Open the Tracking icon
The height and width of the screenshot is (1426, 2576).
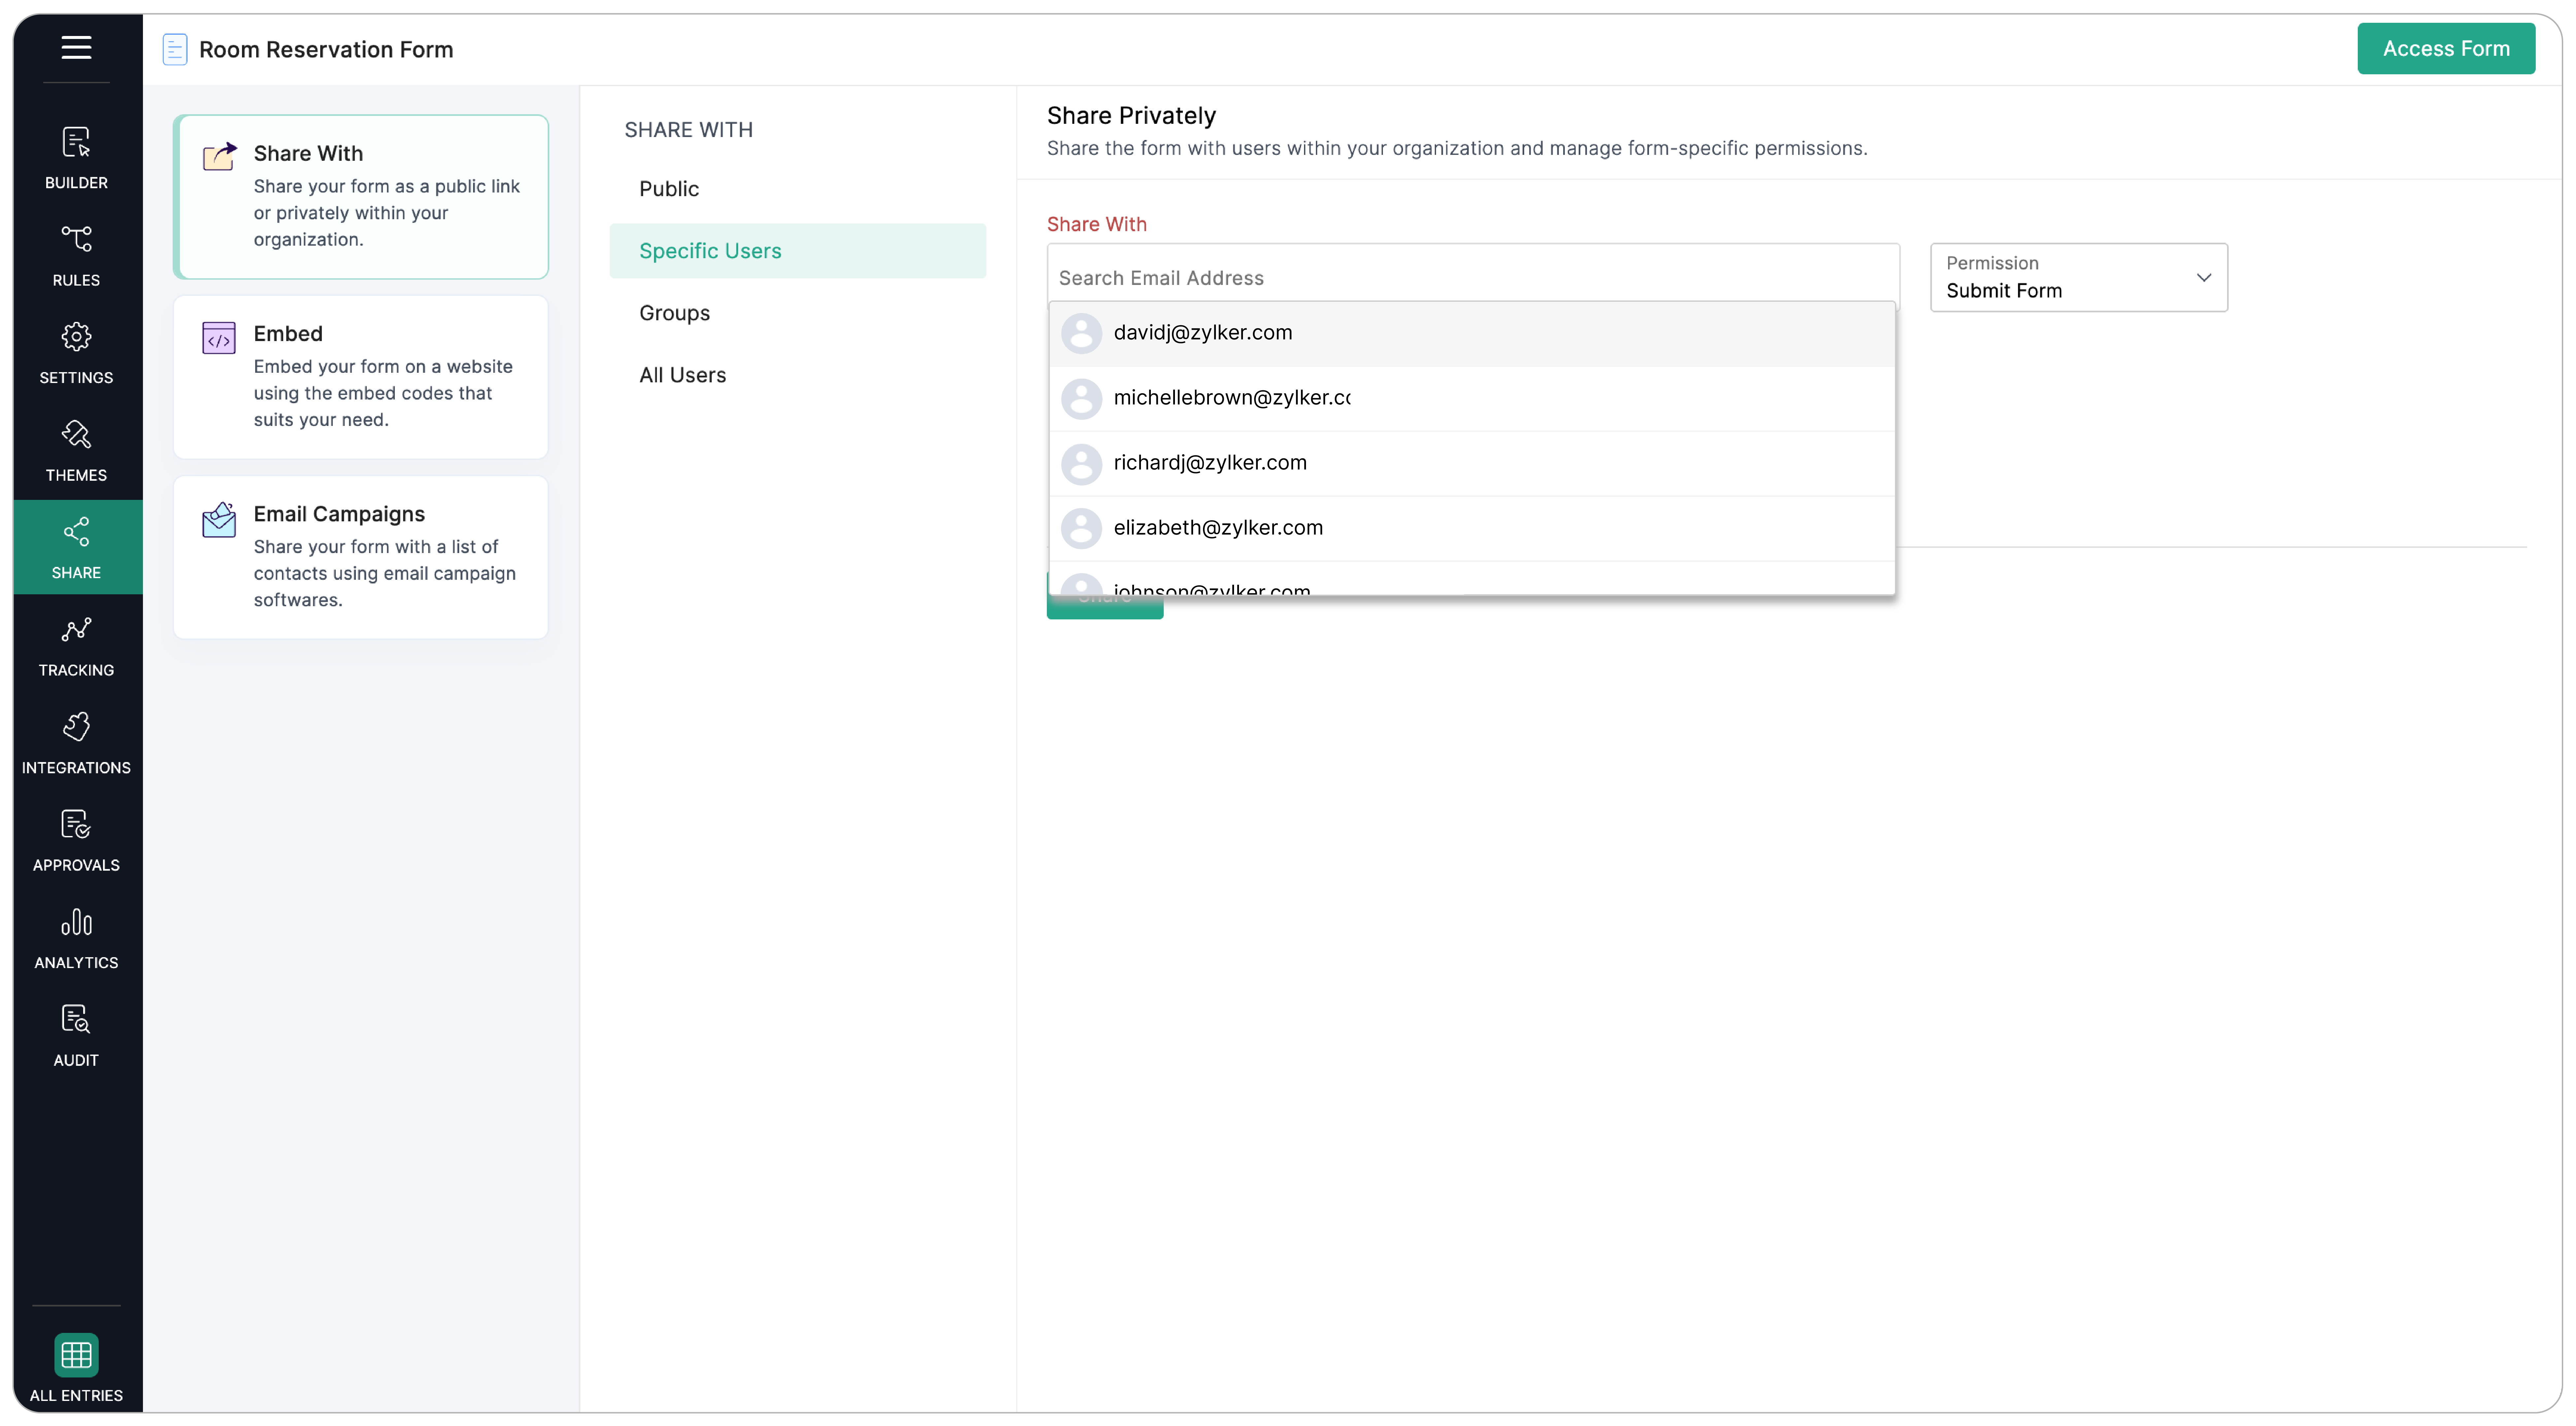(x=76, y=629)
